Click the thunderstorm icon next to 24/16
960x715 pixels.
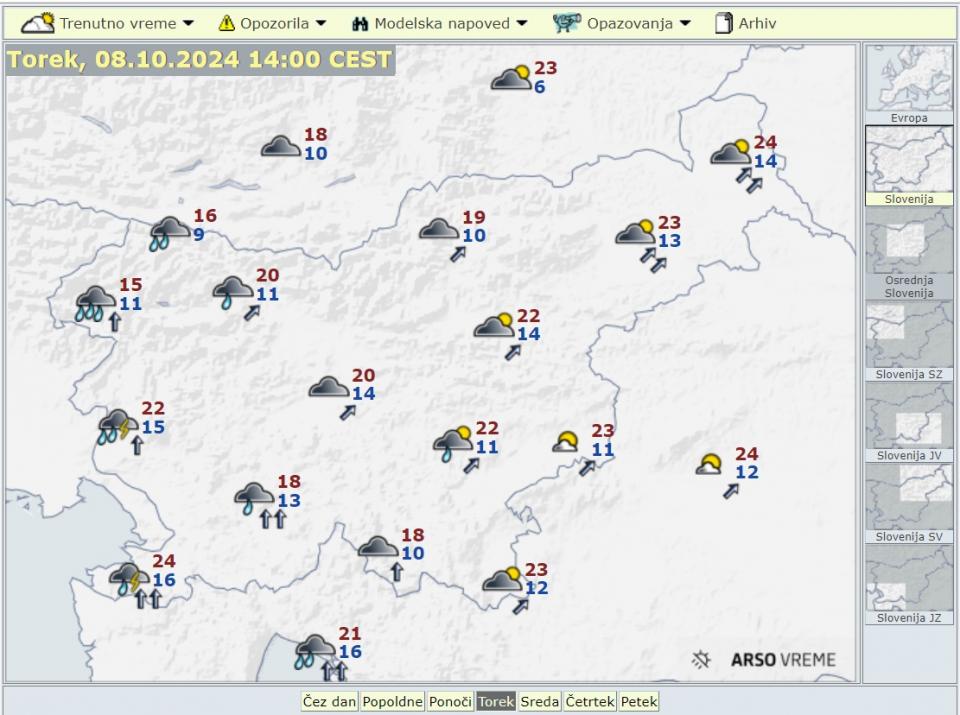pyautogui.click(x=129, y=578)
